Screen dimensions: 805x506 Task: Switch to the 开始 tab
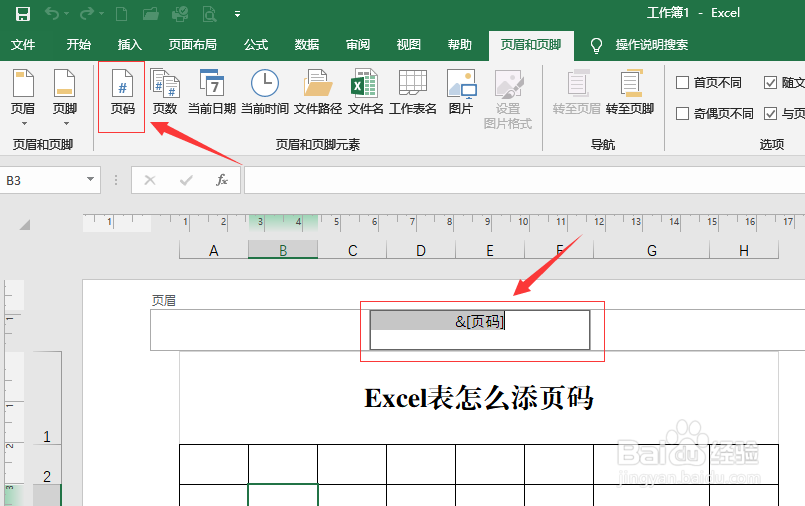click(x=79, y=45)
